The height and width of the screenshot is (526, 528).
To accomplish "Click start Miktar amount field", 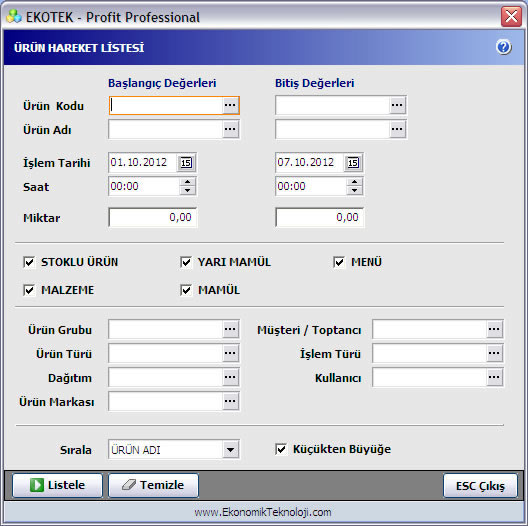I will click(153, 217).
